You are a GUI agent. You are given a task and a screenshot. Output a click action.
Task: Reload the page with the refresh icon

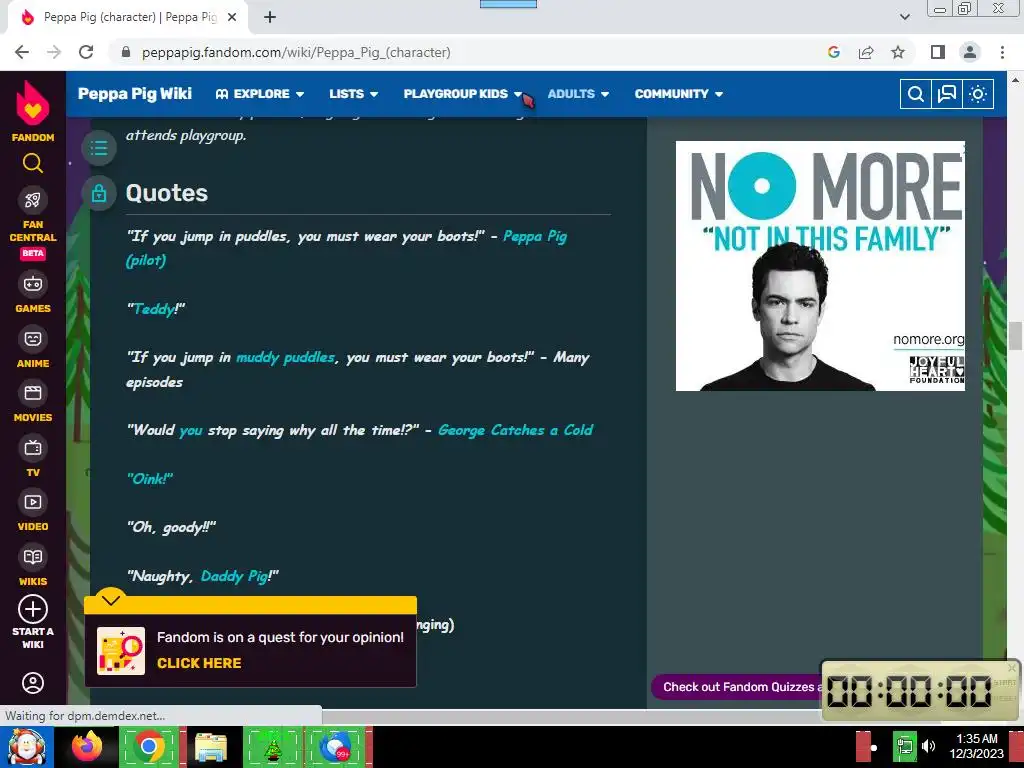click(x=86, y=52)
